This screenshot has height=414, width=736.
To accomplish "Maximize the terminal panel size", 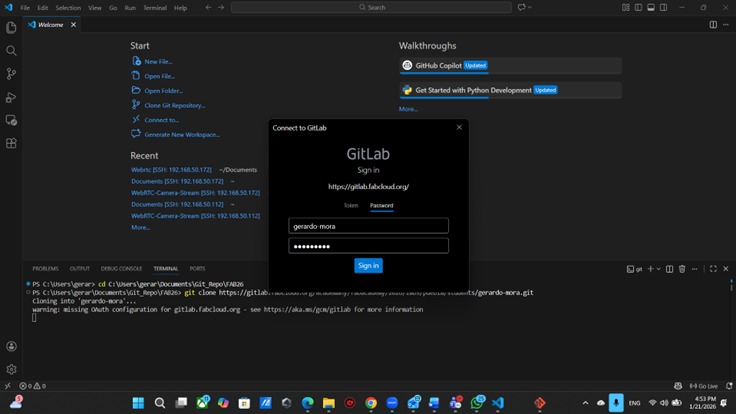I will (x=713, y=269).
